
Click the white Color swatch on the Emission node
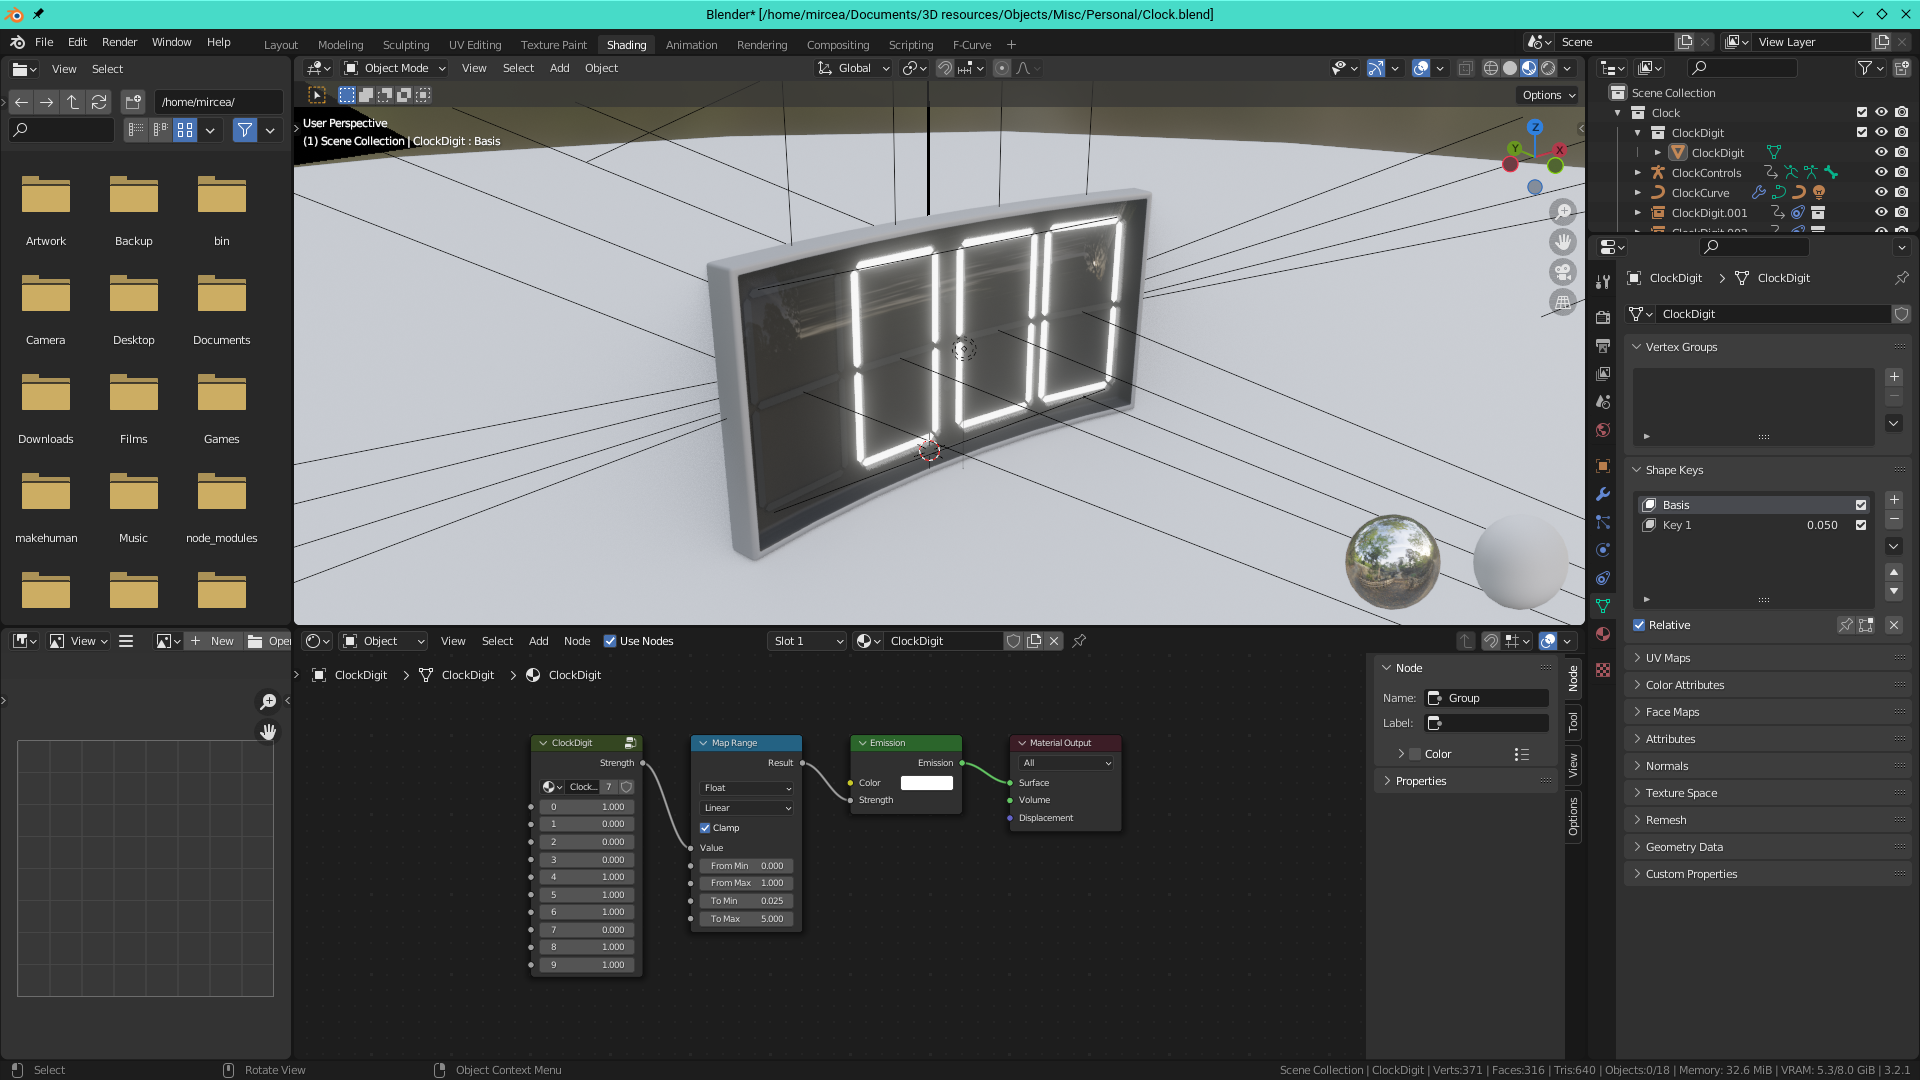[926, 783]
